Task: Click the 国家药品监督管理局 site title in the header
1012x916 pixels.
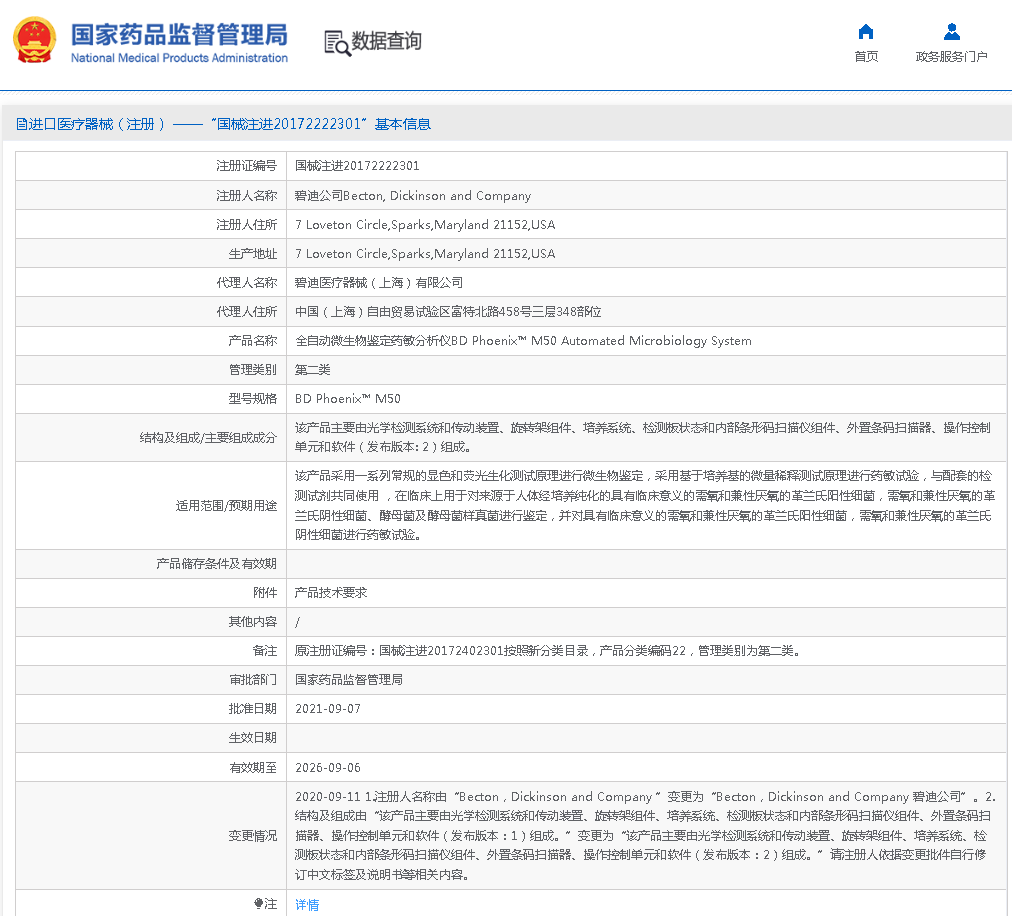Action: (179, 35)
